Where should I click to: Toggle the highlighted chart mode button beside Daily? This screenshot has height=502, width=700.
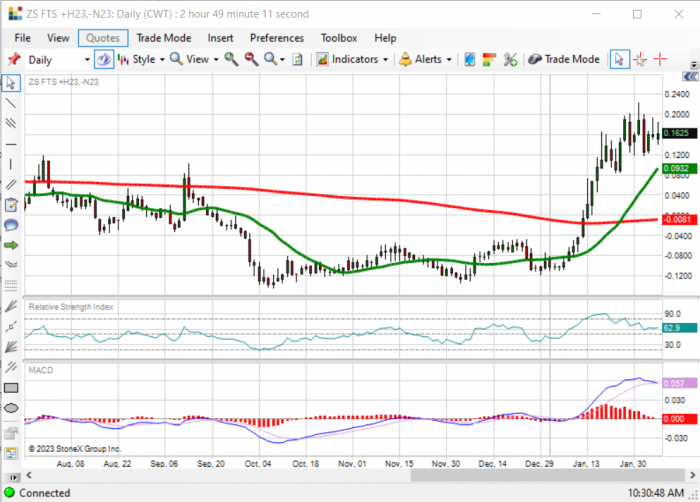[x=104, y=59]
